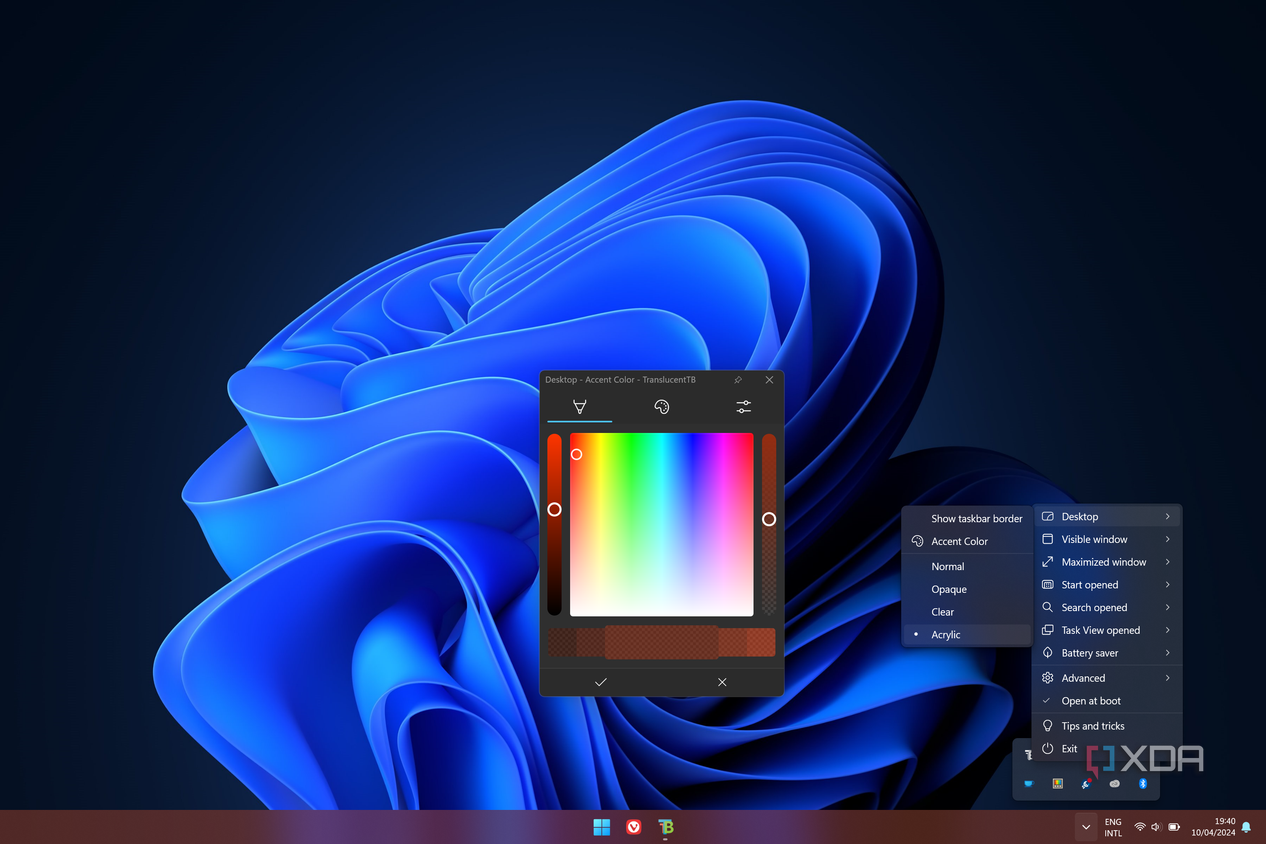Expand the Start opened submenu
Screen dimensions: 1266x844
[x=1107, y=585]
